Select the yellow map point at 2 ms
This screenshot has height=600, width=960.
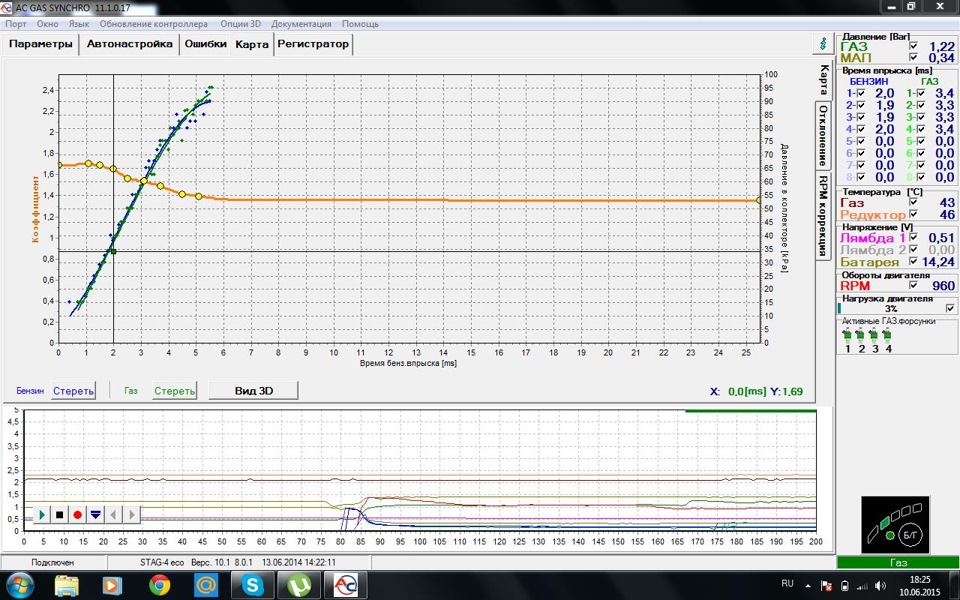(113, 168)
